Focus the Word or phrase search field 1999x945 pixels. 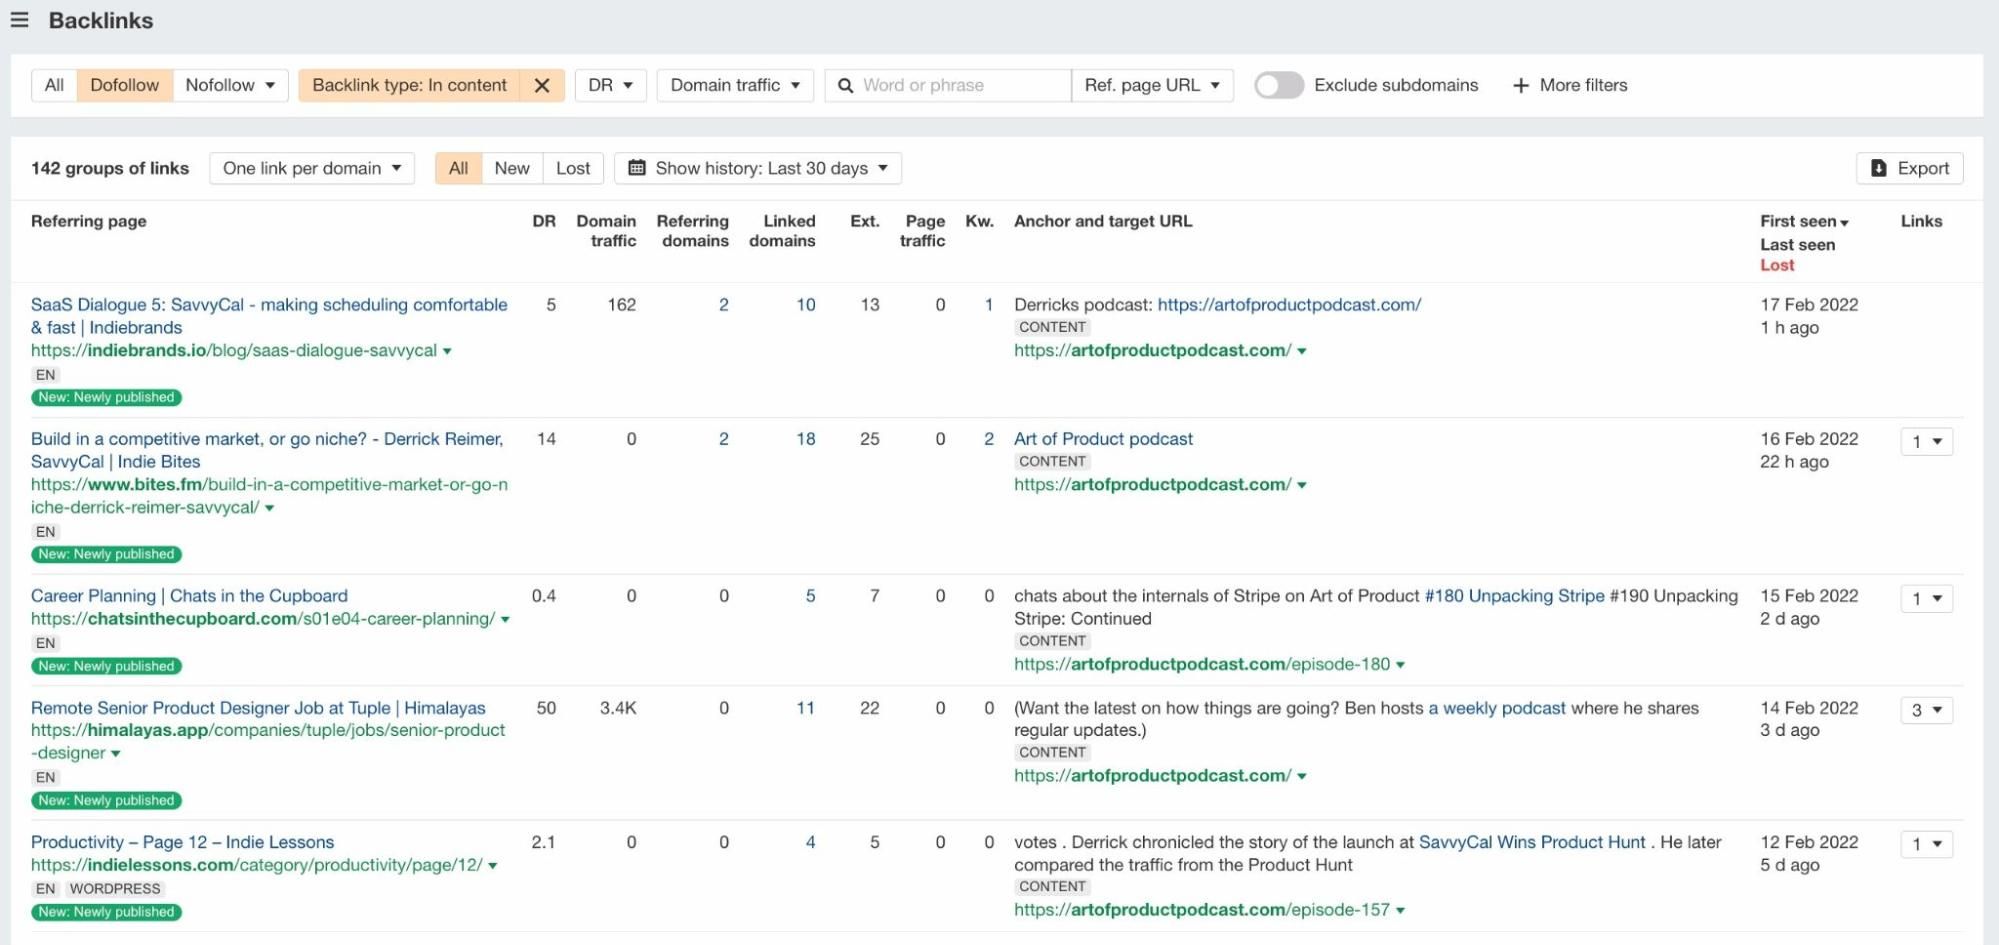point(960,86)
